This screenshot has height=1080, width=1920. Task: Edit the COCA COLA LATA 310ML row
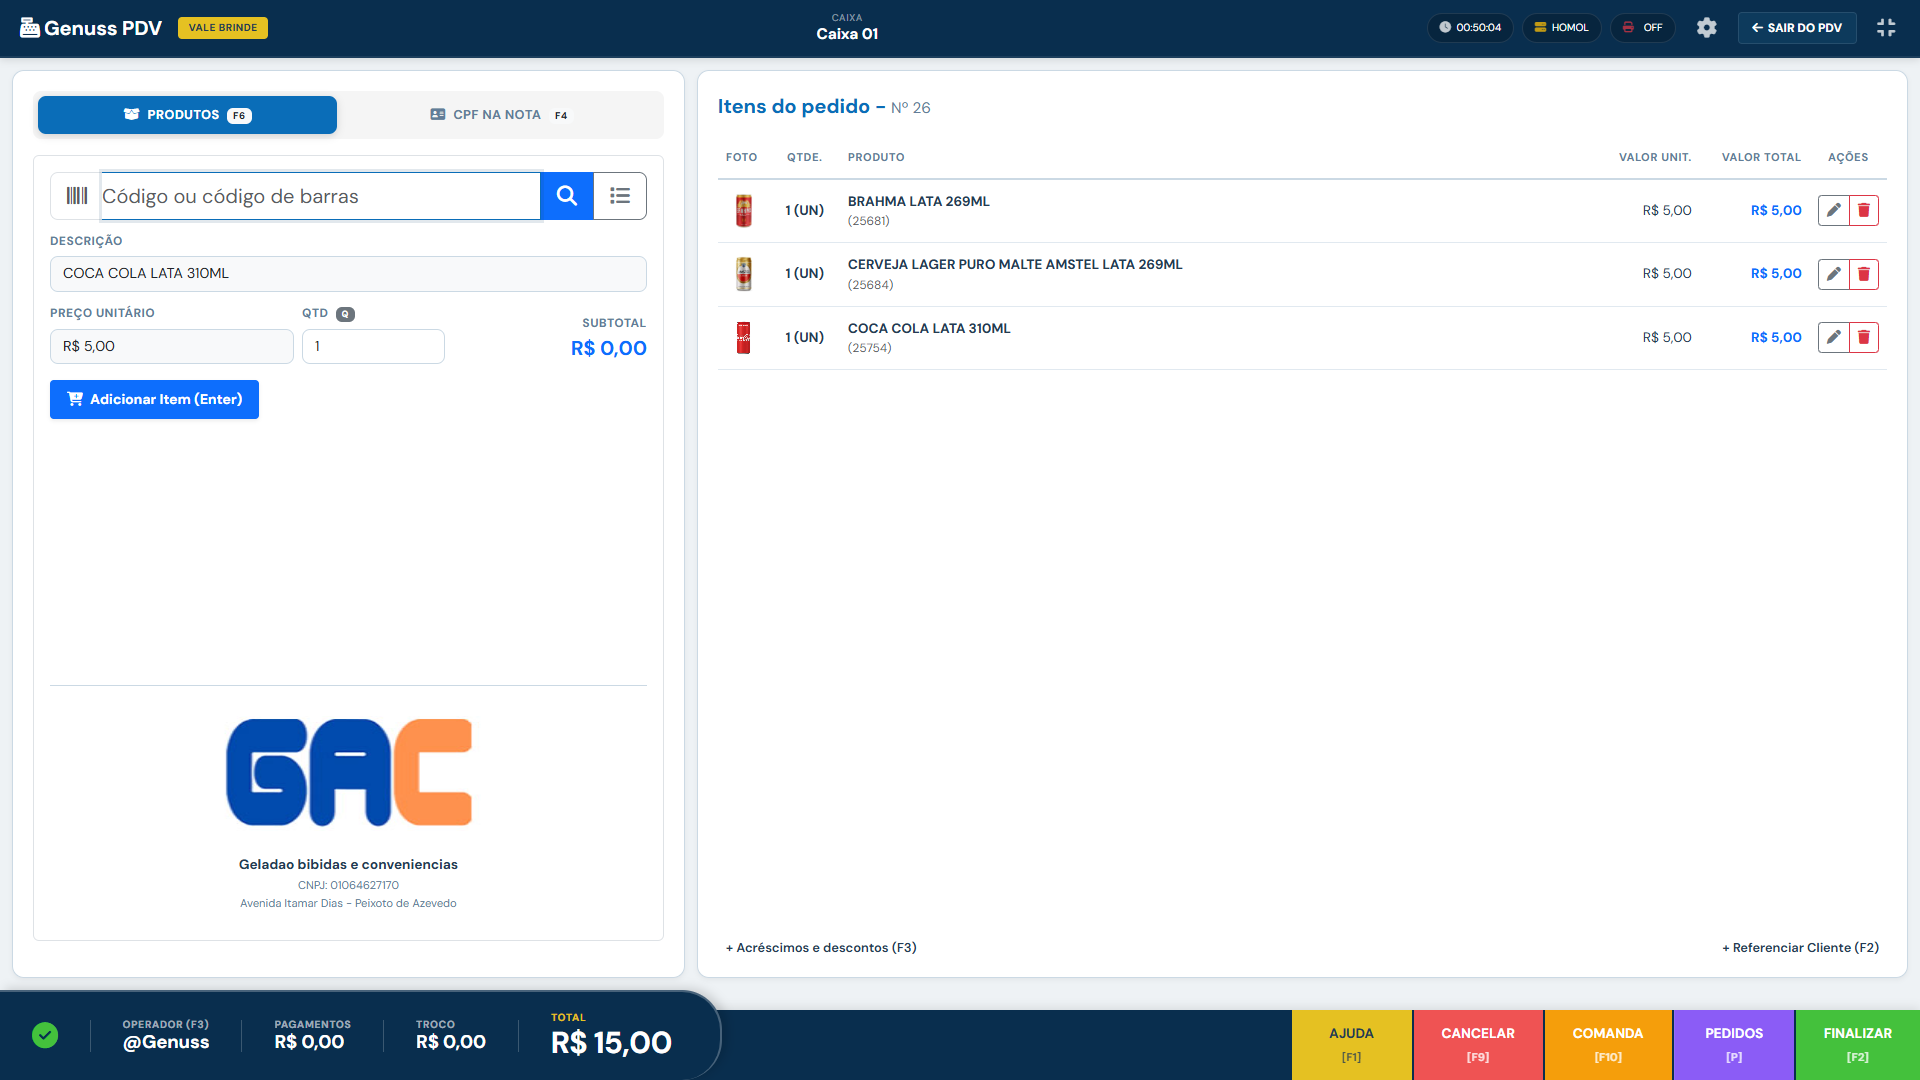tap(1833, 337)
